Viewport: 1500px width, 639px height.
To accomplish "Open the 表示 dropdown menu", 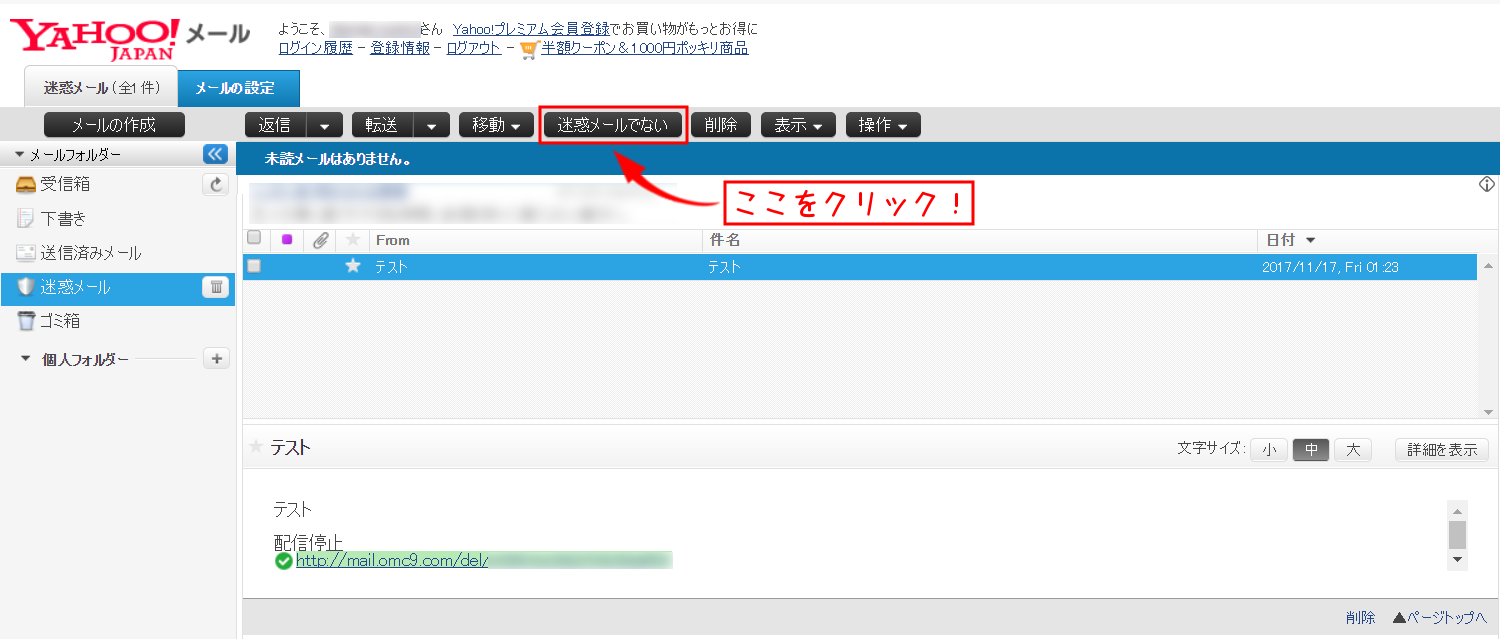I will click(x=798, y=125).
